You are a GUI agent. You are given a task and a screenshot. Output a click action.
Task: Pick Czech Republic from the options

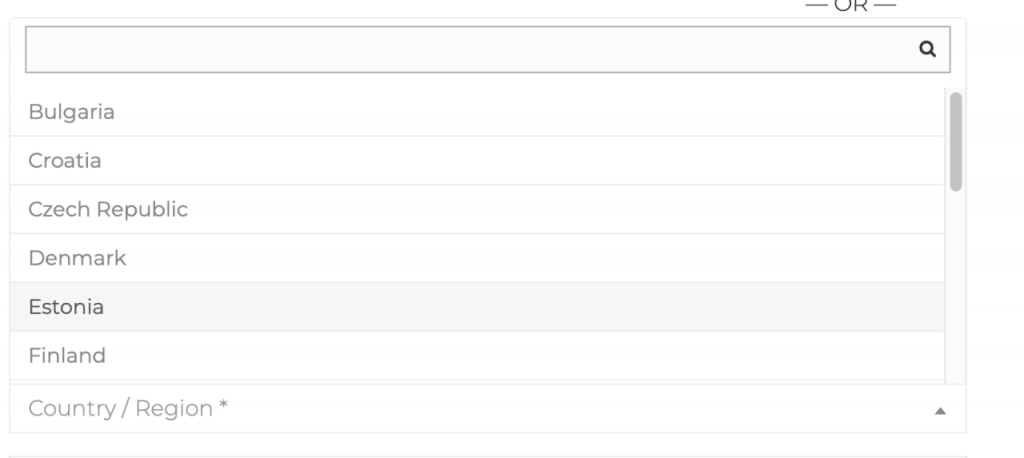pyautogui.click(x=477, y=209)
